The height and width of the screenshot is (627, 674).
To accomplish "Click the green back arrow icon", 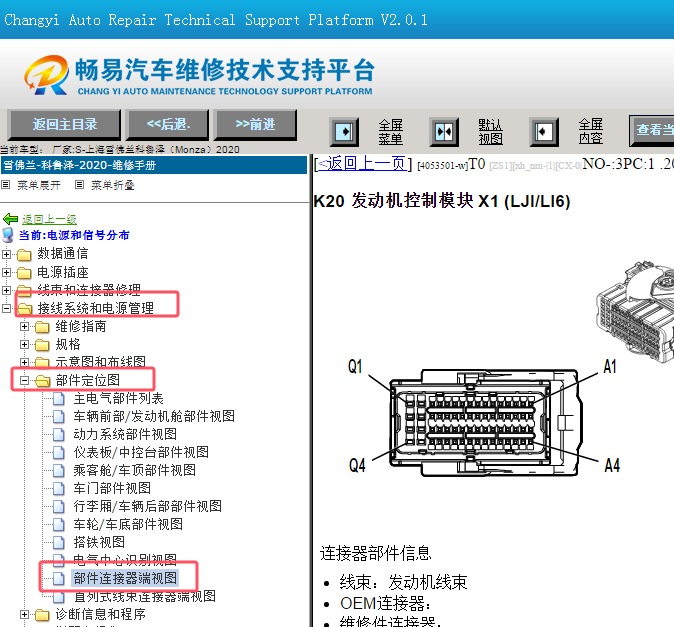I will point(10,219).
